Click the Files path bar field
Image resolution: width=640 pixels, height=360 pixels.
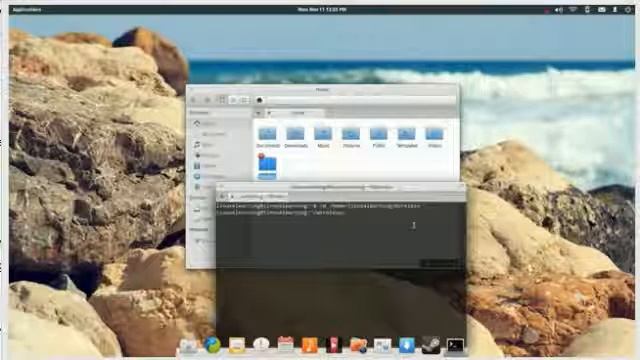tap(355, 100)
